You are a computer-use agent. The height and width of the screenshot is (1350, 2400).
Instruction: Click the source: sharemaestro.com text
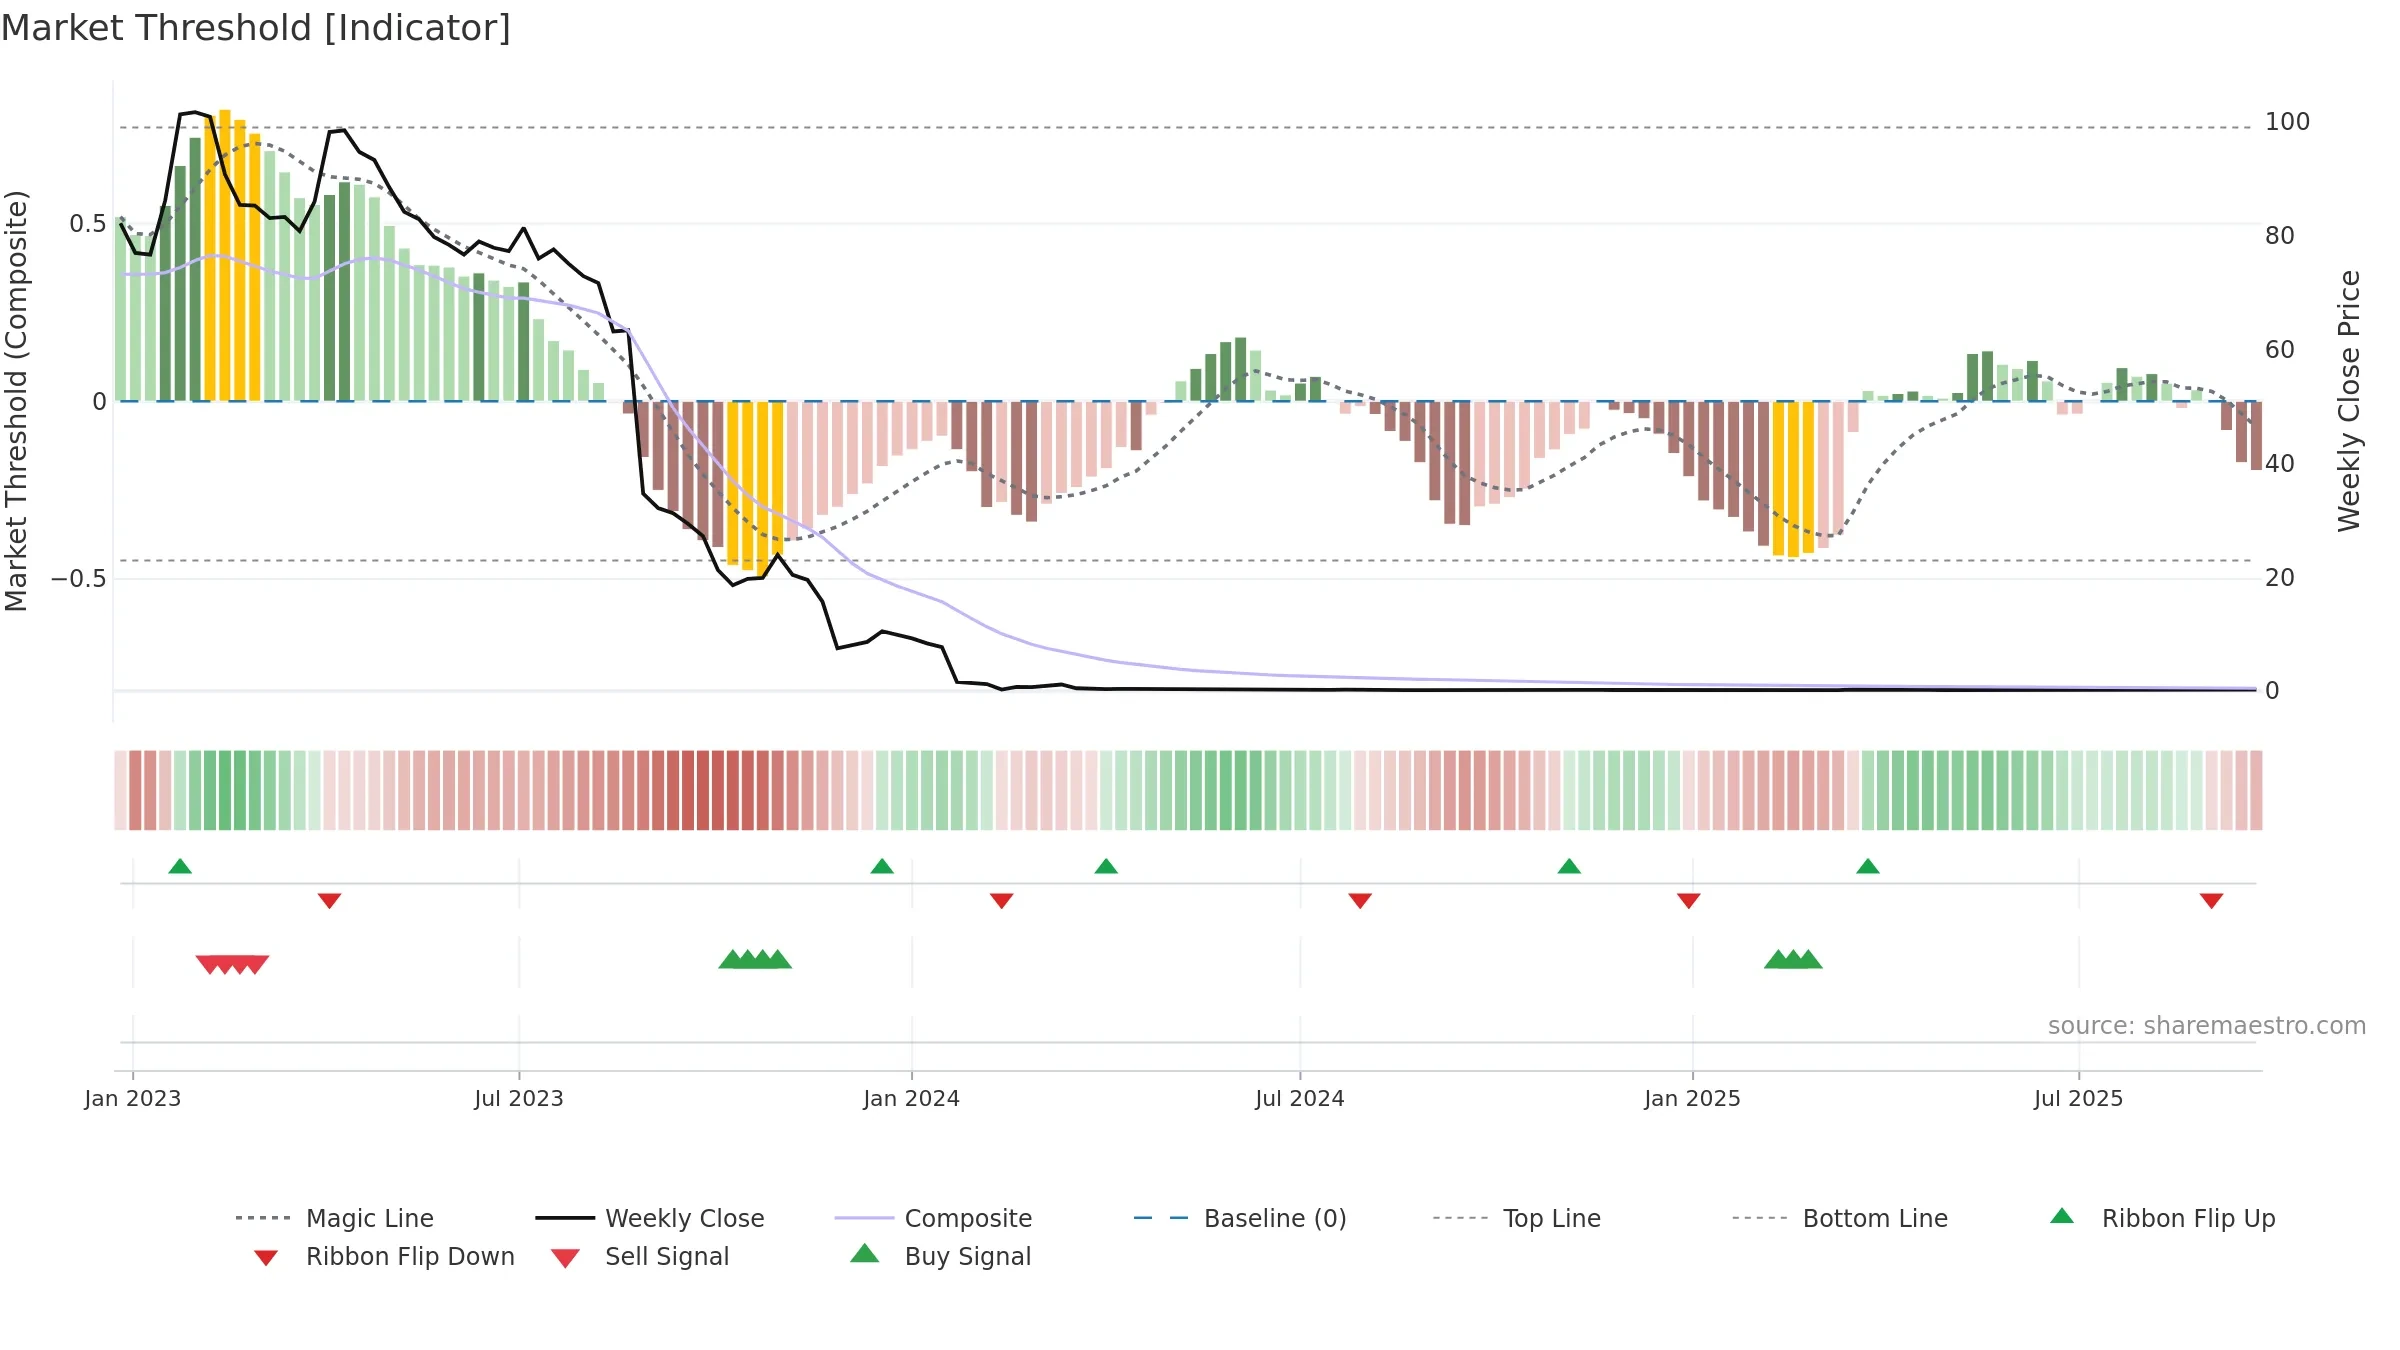tap(2207, 1026)
